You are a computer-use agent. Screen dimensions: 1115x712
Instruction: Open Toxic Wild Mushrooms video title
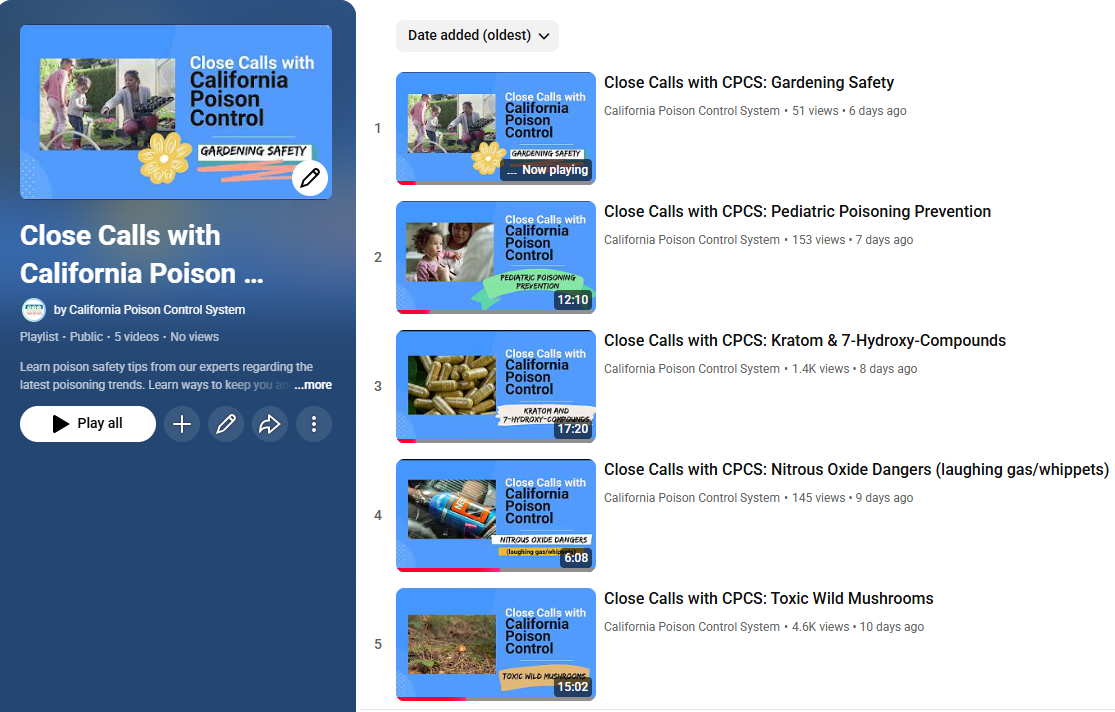click(x=769, y=598)
